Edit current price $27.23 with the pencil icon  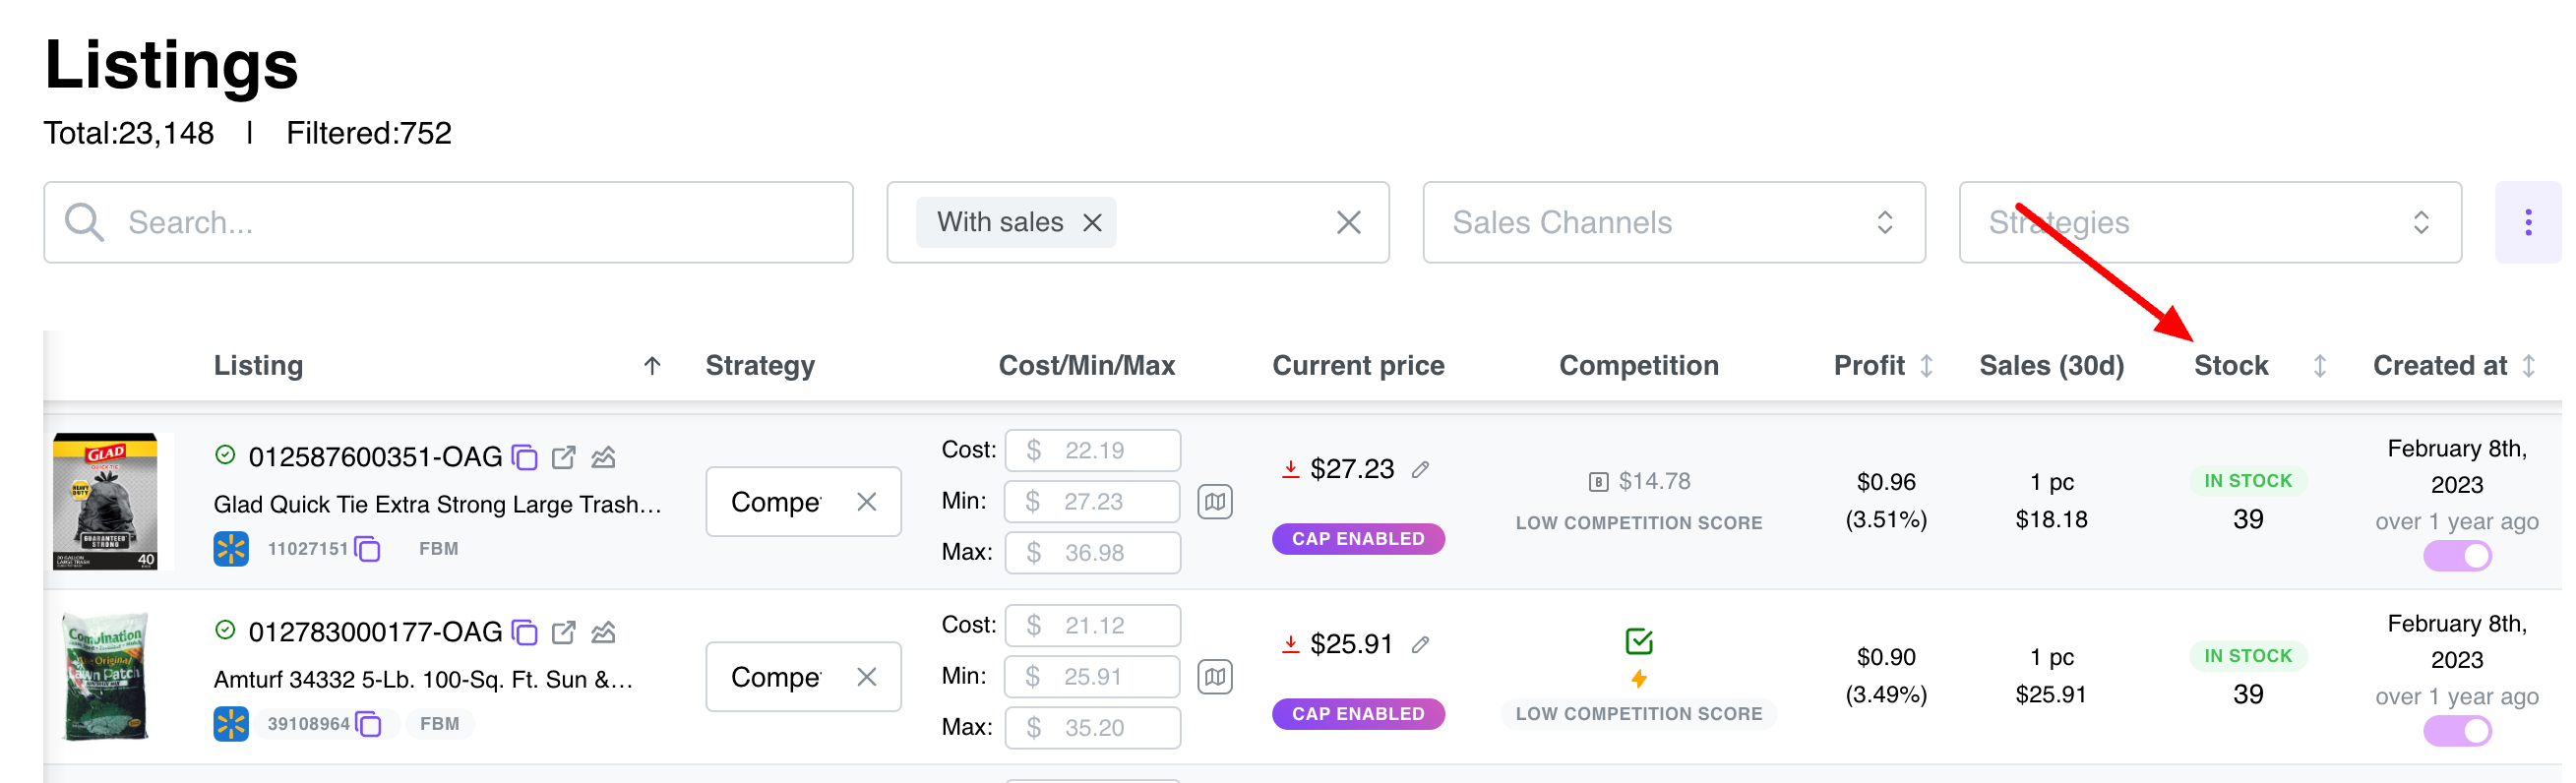click(1420, 469)
